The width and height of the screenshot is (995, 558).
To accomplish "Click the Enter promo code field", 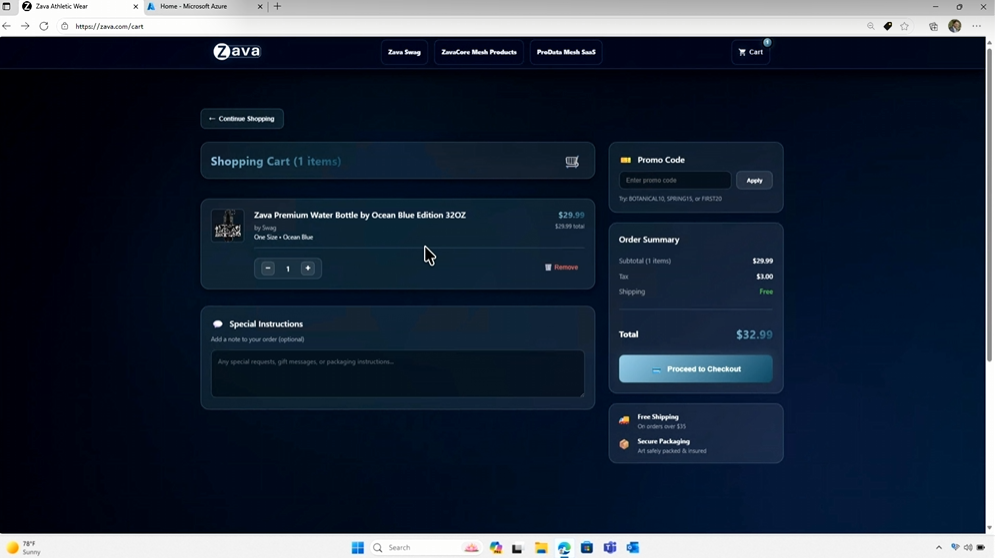I will coord(675,180).
